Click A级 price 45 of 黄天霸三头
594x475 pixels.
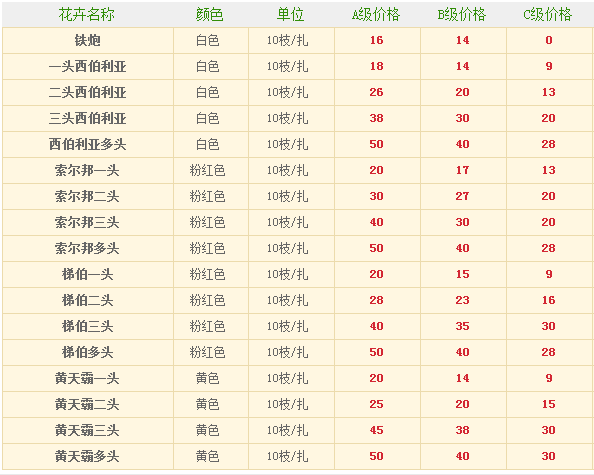(x=377, y=430)
